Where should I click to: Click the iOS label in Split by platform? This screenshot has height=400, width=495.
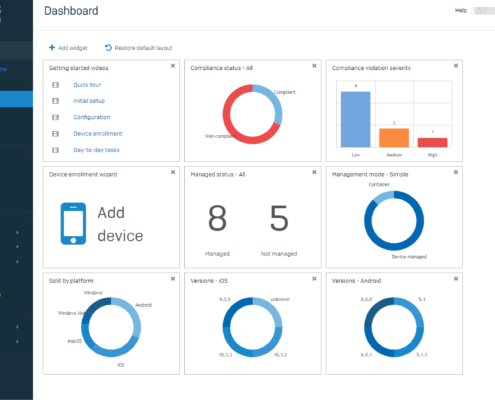pyautogui.click(x=121, y=365)
